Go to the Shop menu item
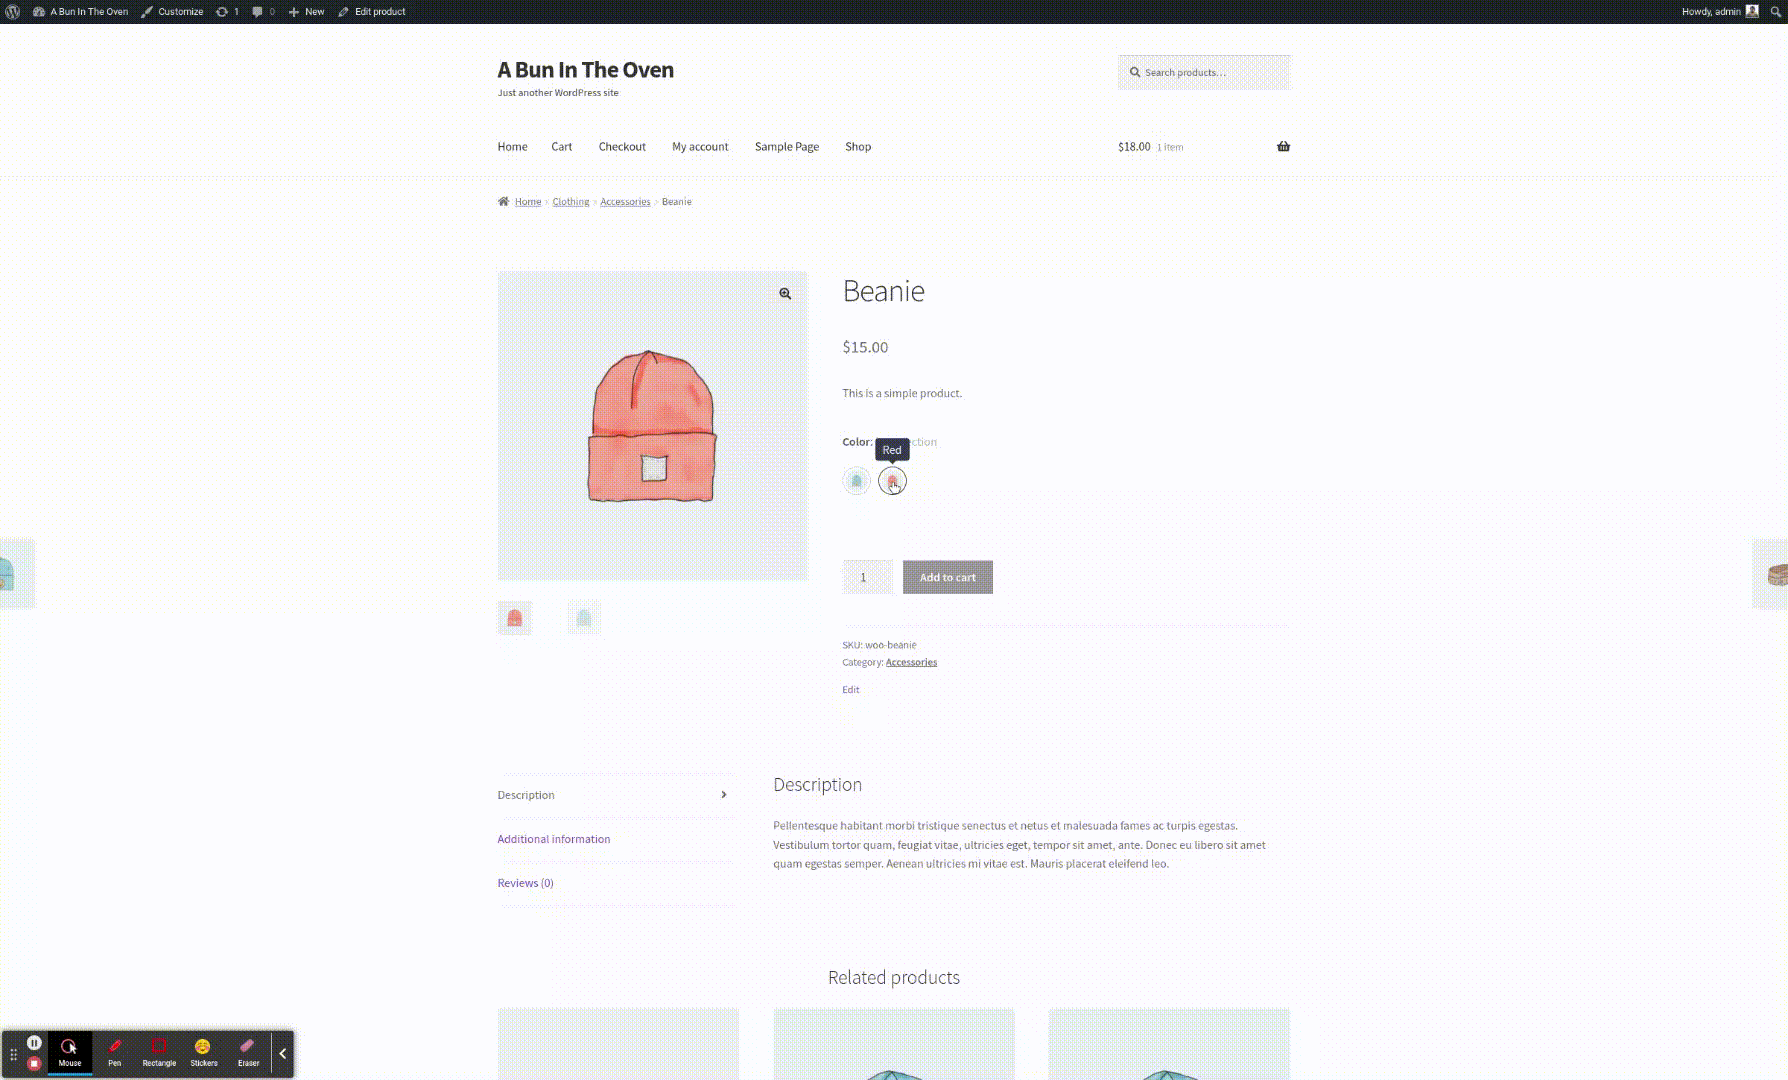This screenshot has width=1788, height=1080. click(x=858, y=146)
